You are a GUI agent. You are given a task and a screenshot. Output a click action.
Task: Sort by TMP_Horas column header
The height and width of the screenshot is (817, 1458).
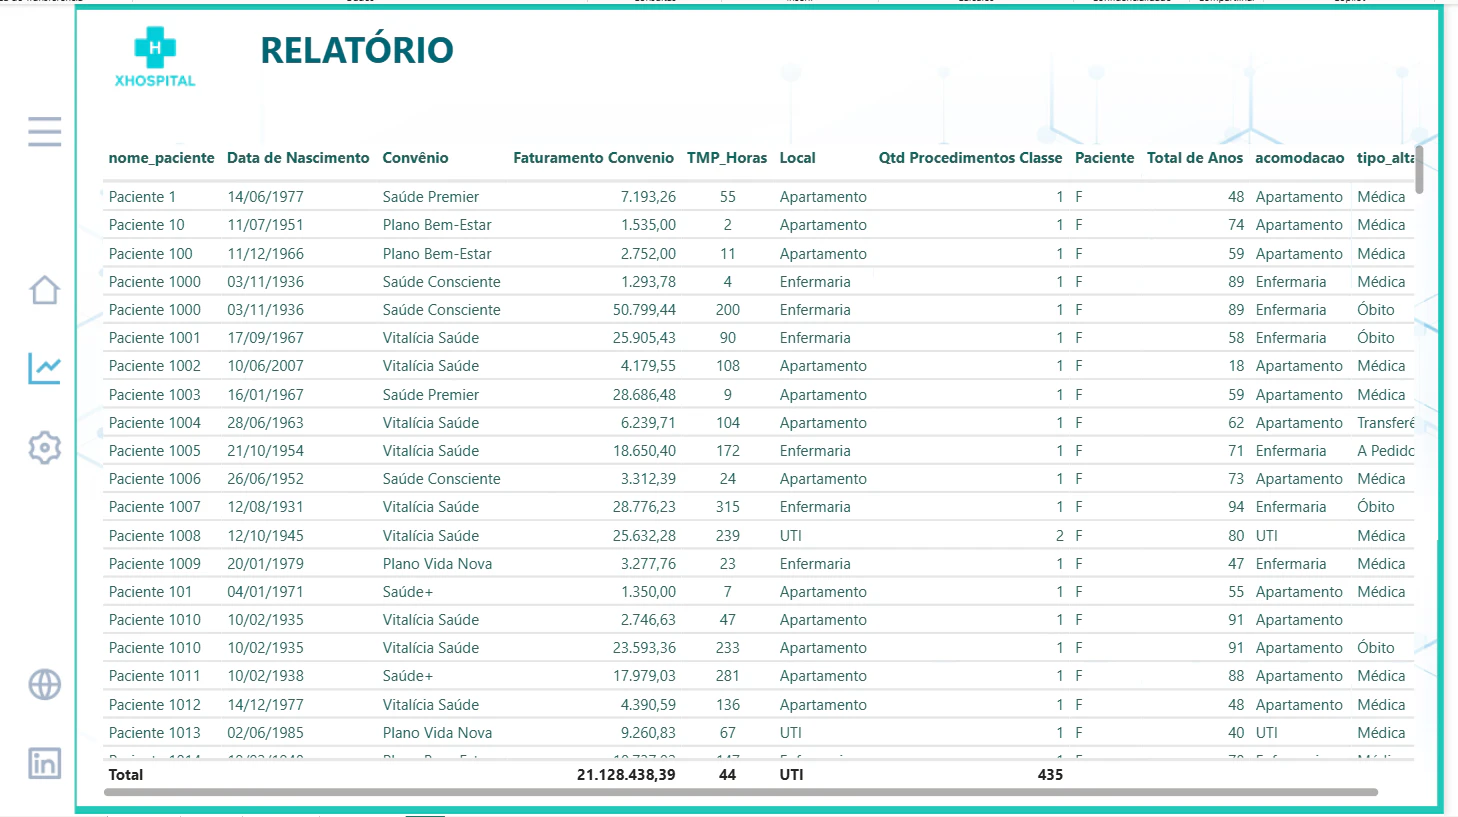(727, 158)
